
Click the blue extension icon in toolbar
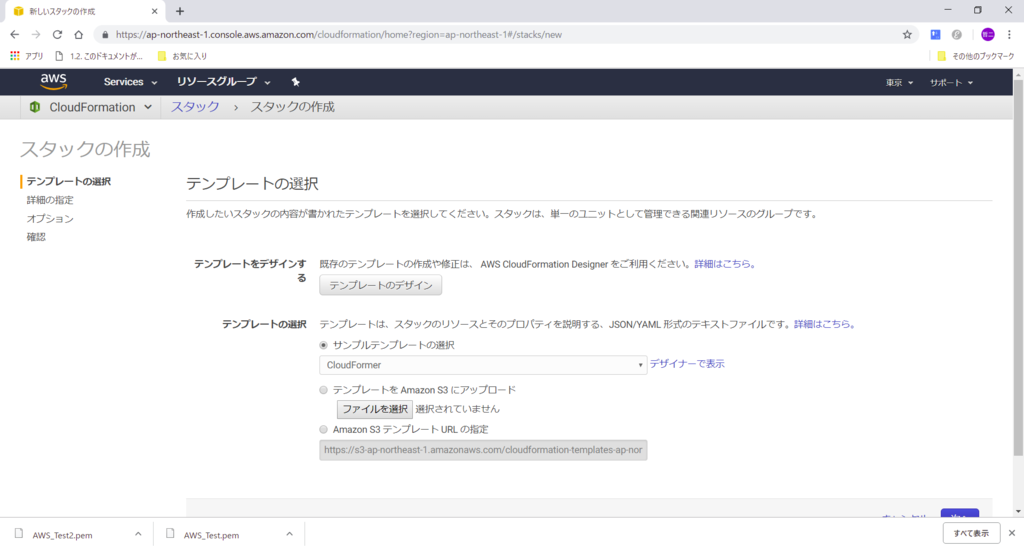pos(935,35)
